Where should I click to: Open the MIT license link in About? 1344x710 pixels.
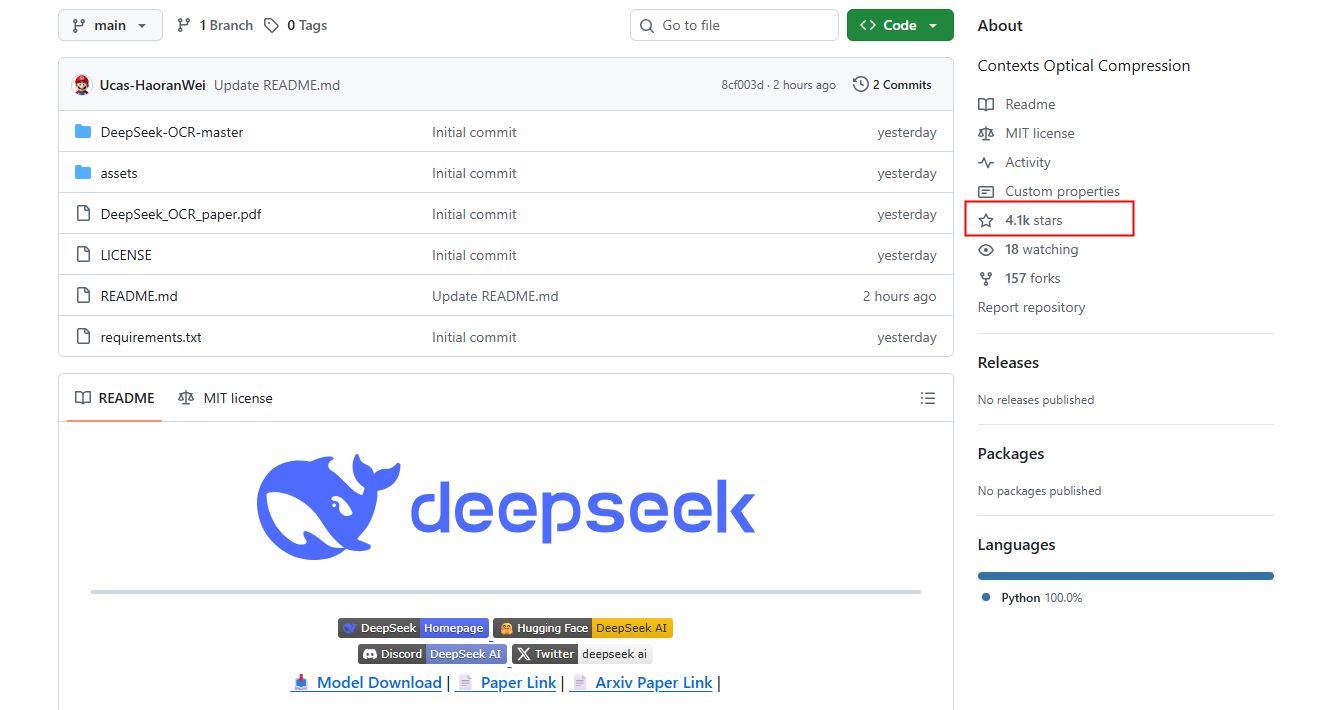pyautogui.click(x=1040, y=133)
